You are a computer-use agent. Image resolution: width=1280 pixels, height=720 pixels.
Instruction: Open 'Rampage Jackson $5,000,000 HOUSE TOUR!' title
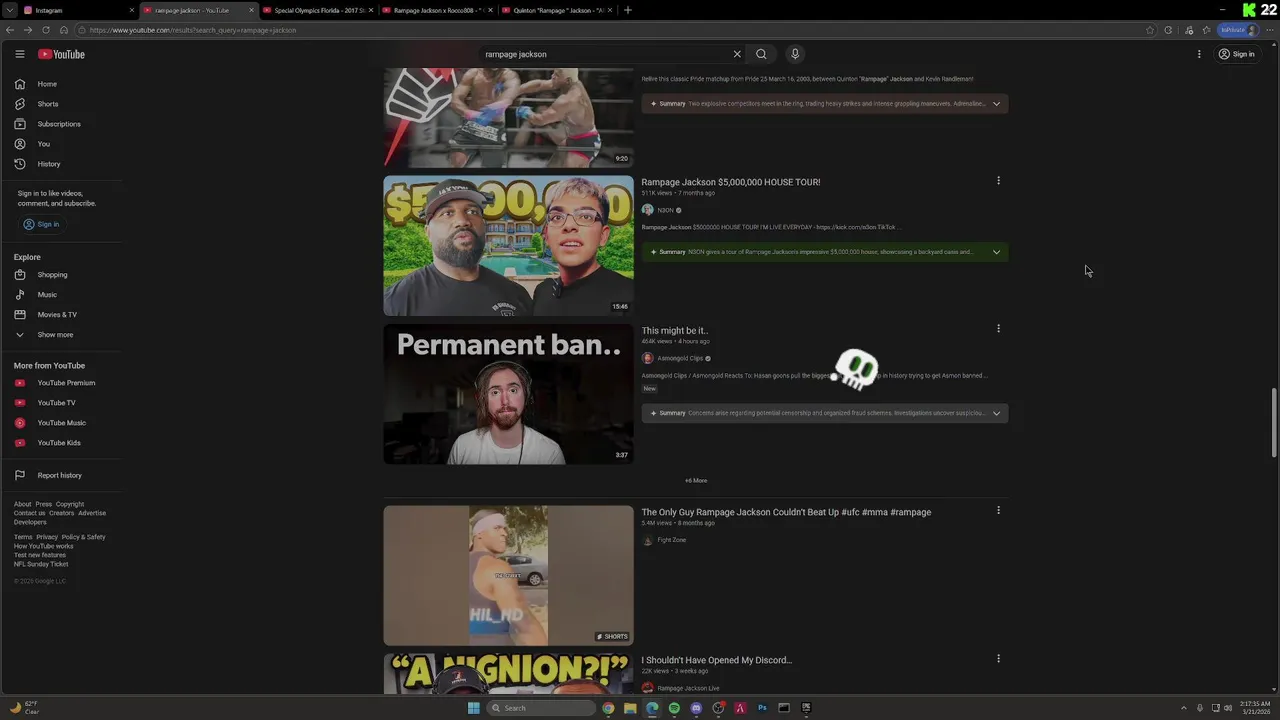(x=731, y=182)
